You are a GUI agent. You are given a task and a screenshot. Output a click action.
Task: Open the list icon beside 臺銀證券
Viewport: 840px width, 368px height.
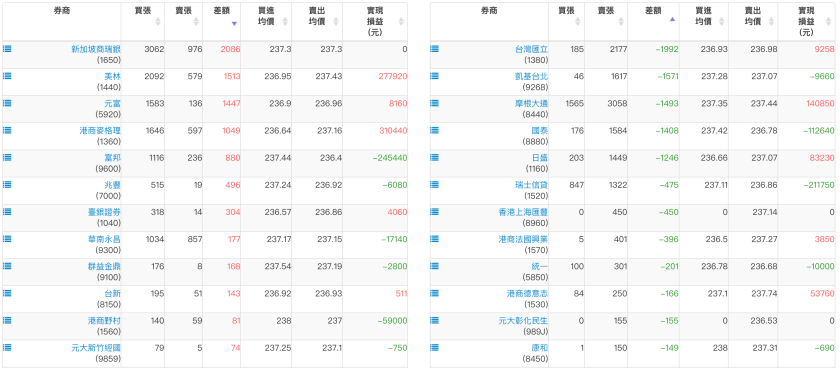7,212
